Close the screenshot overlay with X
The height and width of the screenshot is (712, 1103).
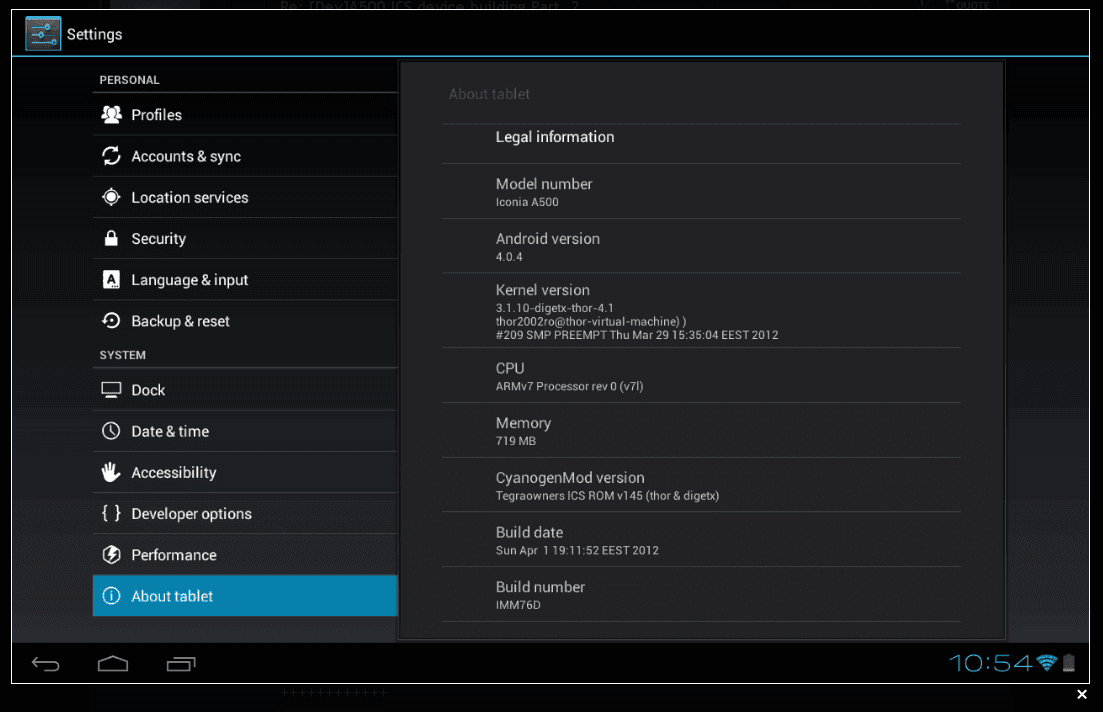(1082, 694)
